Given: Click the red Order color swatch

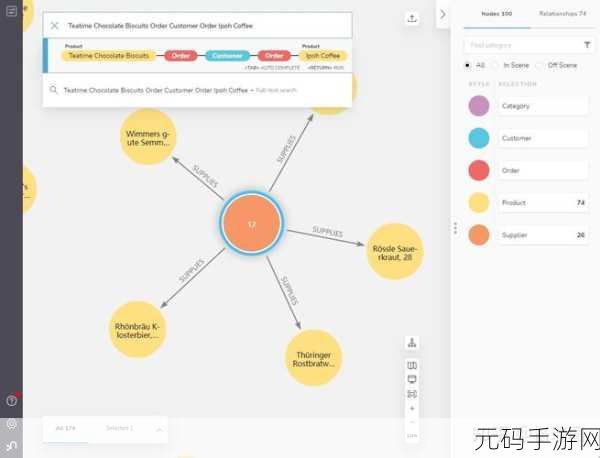Looking at the screenshot, I should pos(479,170).
